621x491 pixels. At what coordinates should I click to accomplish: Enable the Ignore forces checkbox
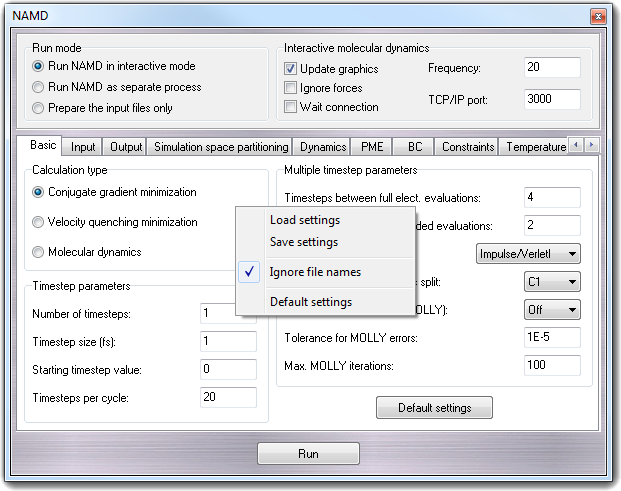291,88
